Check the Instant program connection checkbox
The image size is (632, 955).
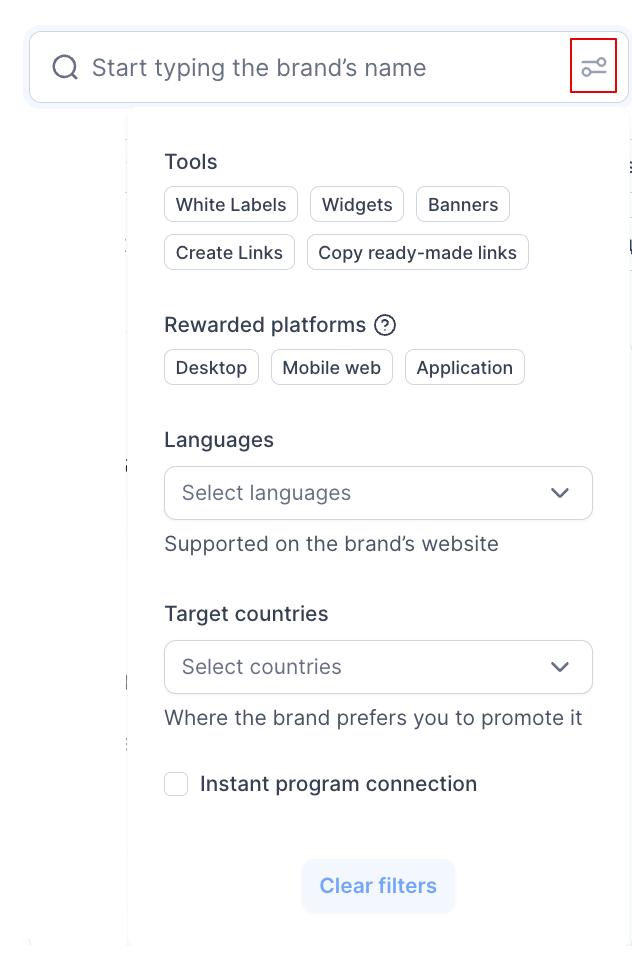(176, 784)
